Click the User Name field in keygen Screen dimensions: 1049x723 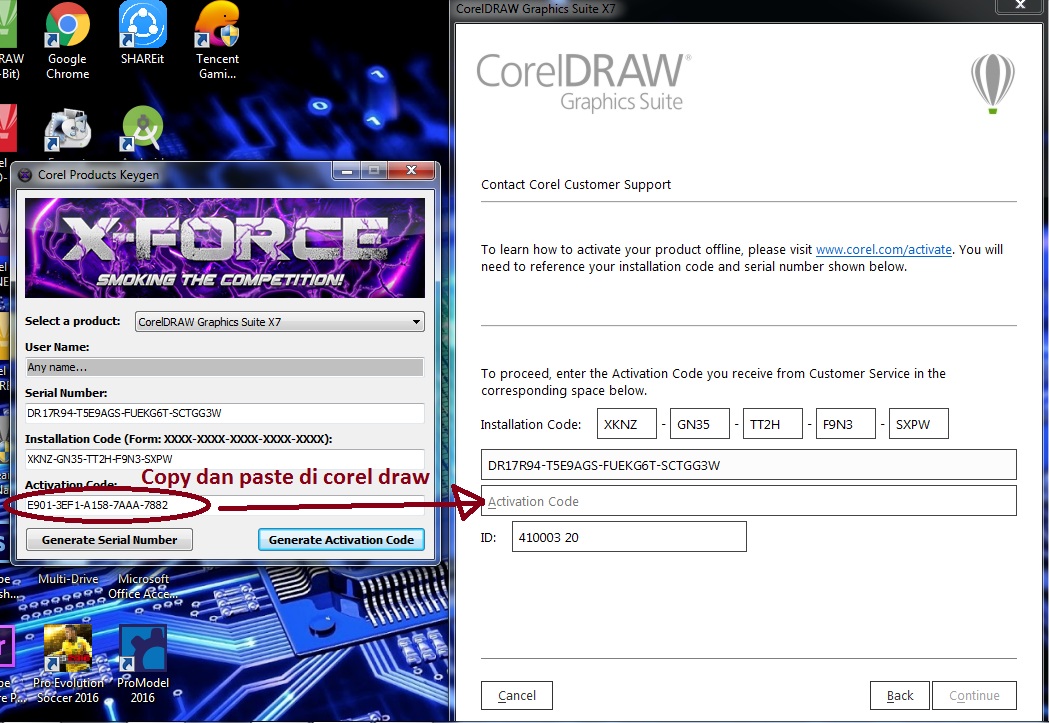pos(225,367)
